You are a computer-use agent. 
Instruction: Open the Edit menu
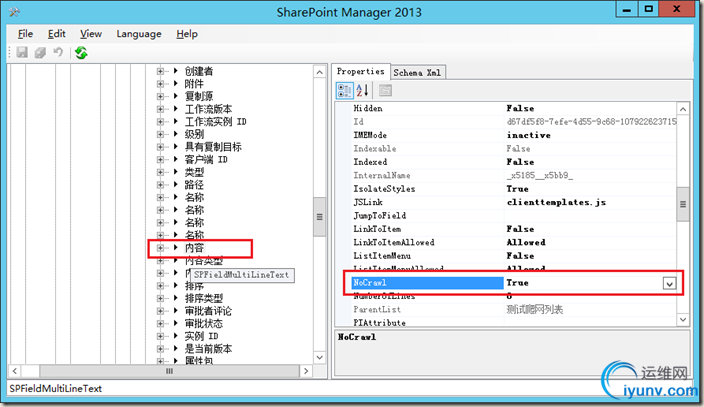tap(57, 34)
